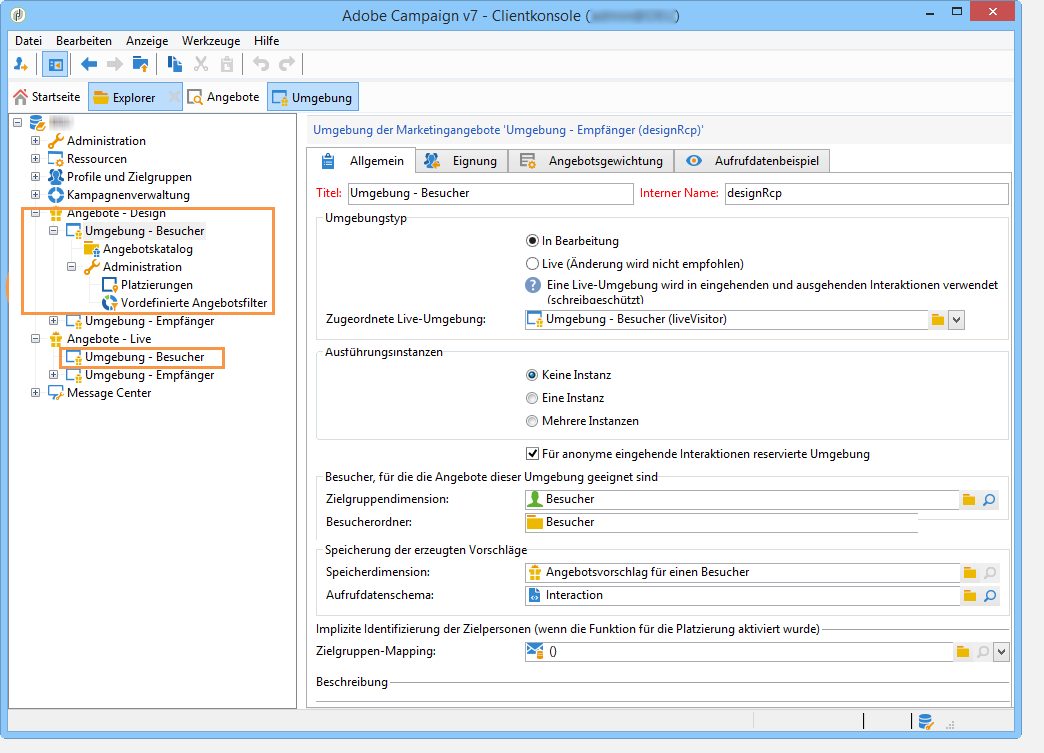Switch to the Angebotsgewichtung tab
Screen dimensions: 1044x753
point(592,160)
